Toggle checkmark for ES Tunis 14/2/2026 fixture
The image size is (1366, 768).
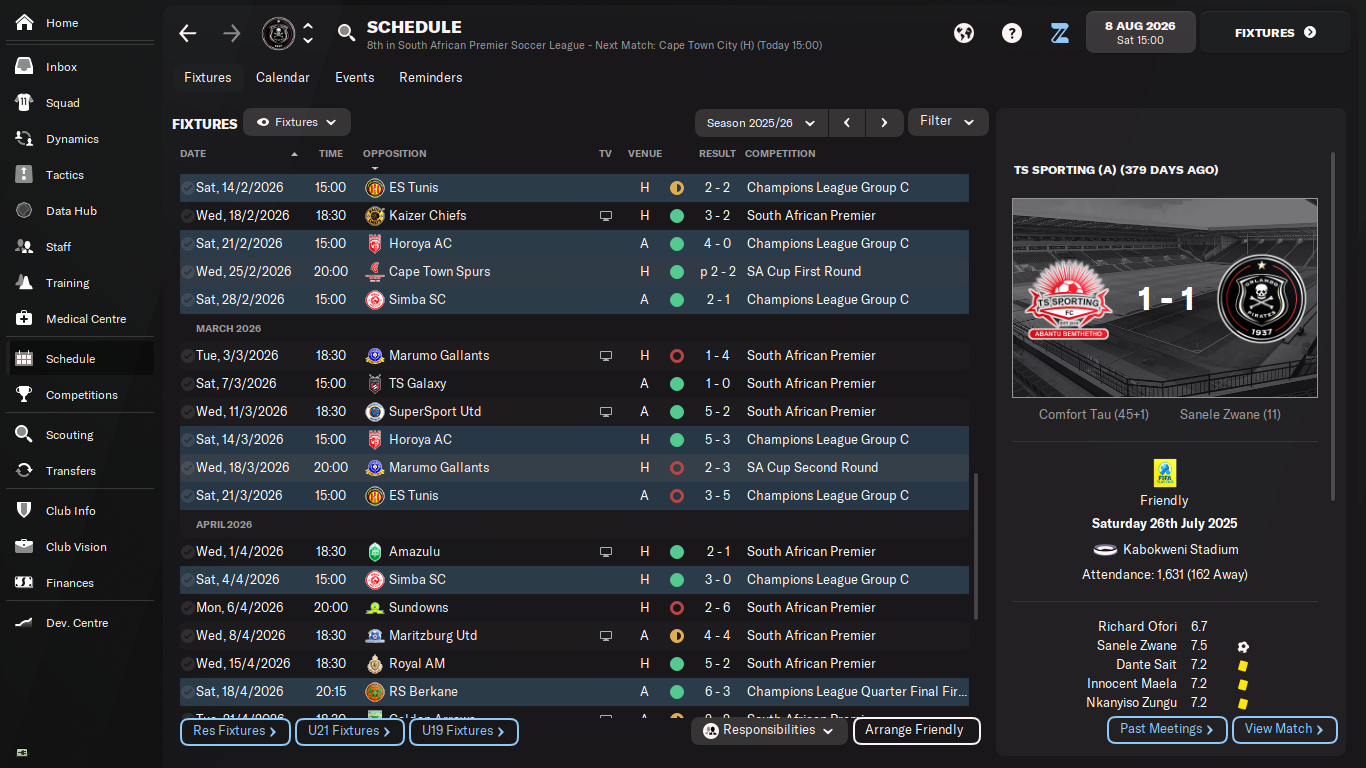187,188
